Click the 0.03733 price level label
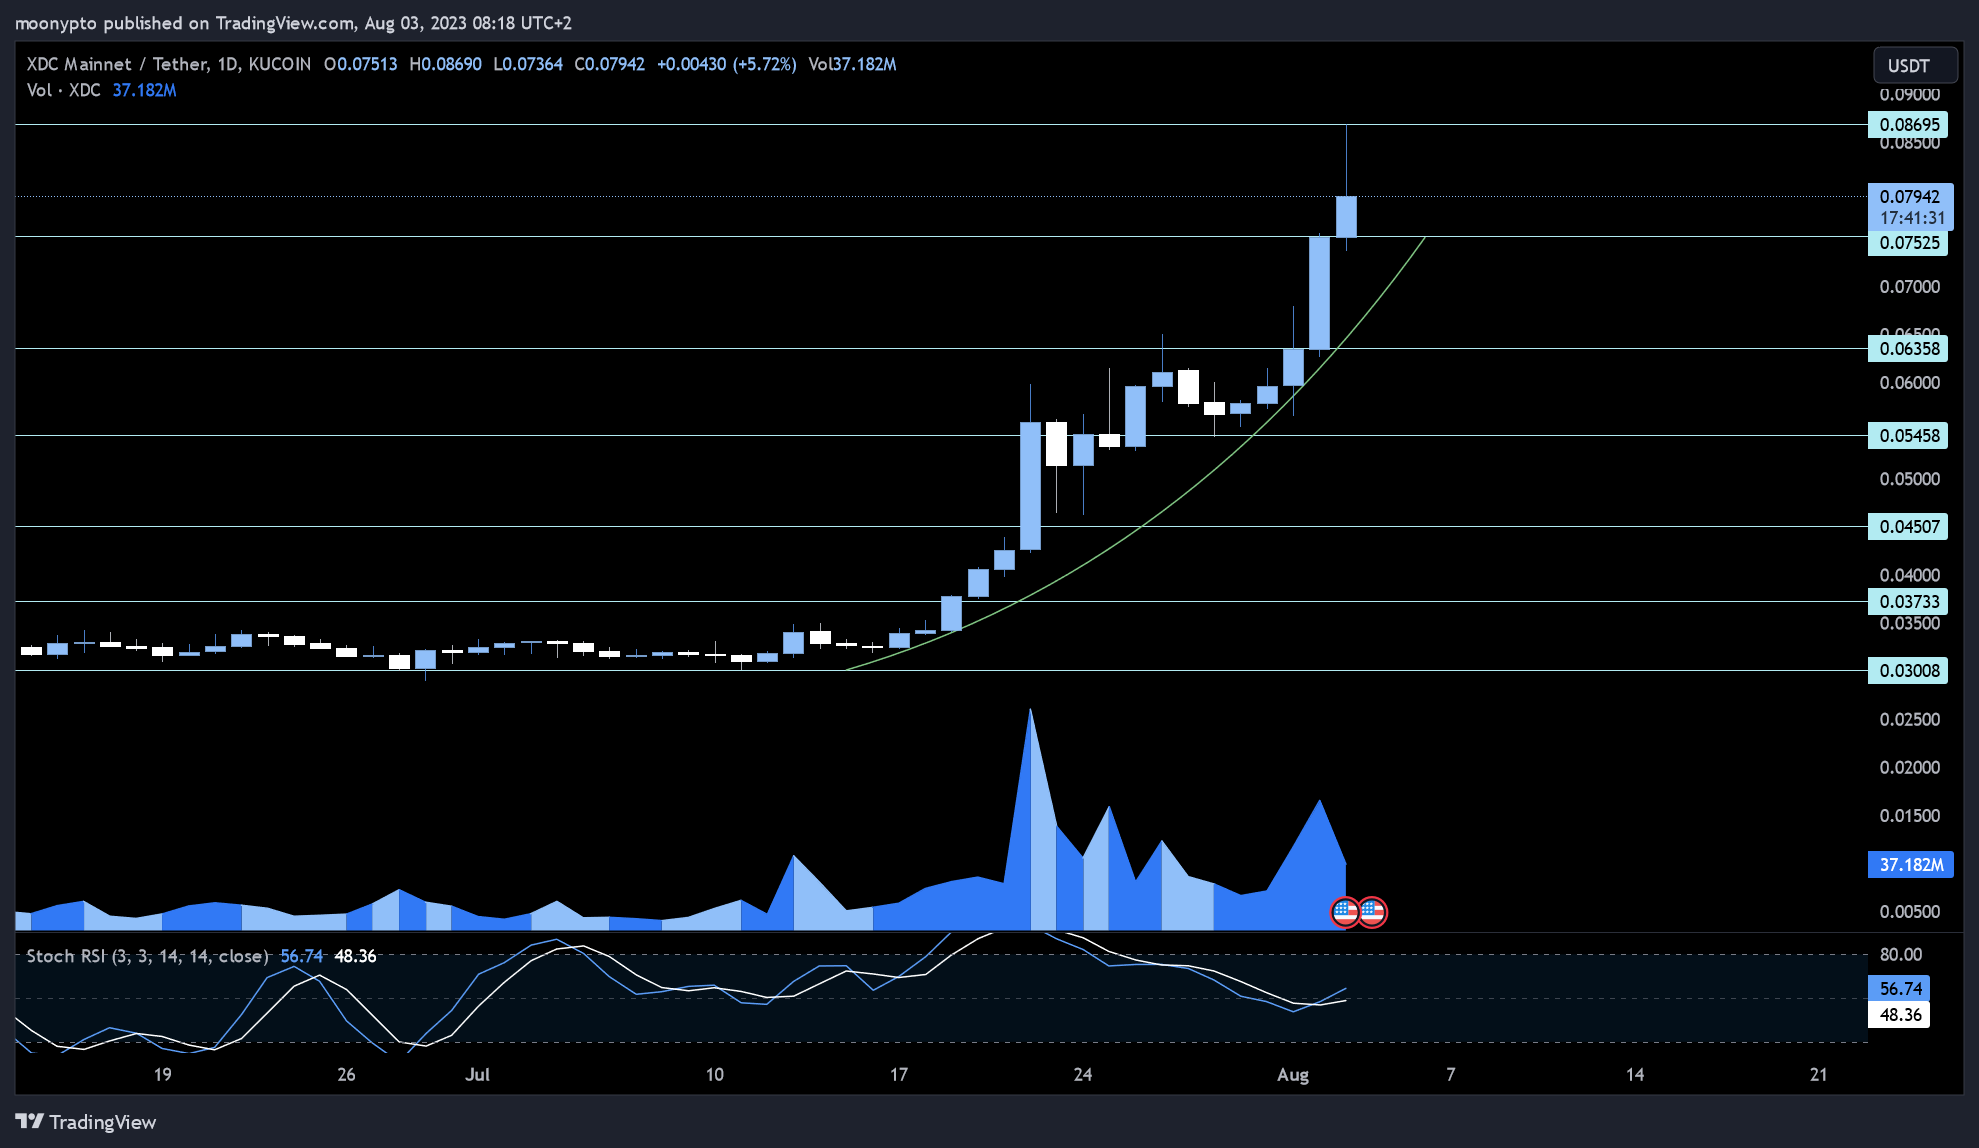Viewport: 1979px width, 1148px height. pyautogui.click(x=1908, y=602)
